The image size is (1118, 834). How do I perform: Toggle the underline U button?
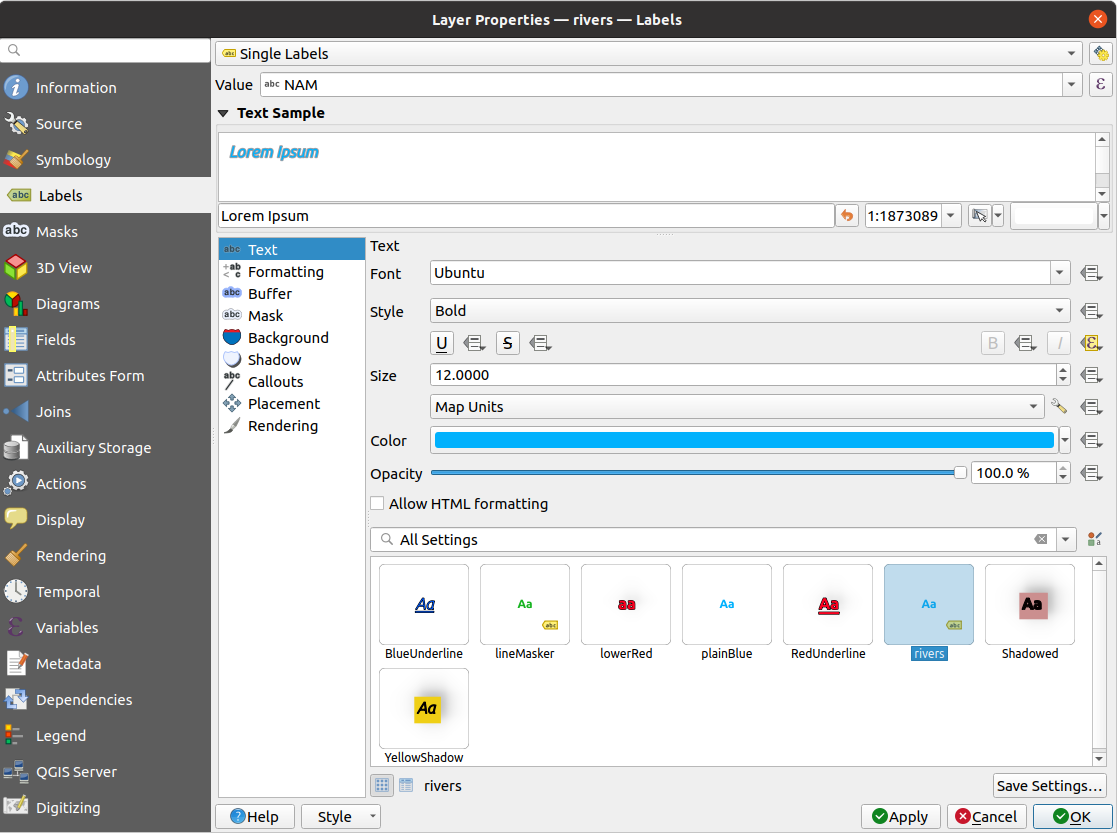click(442, 344)
